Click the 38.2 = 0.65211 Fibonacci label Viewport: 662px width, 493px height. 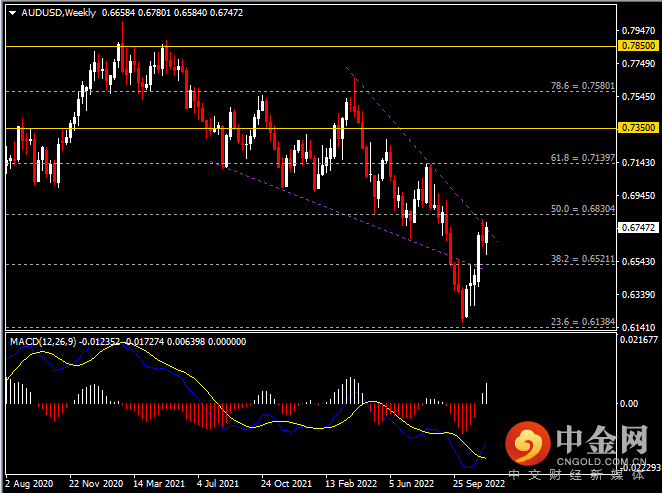tap(579, 259)
